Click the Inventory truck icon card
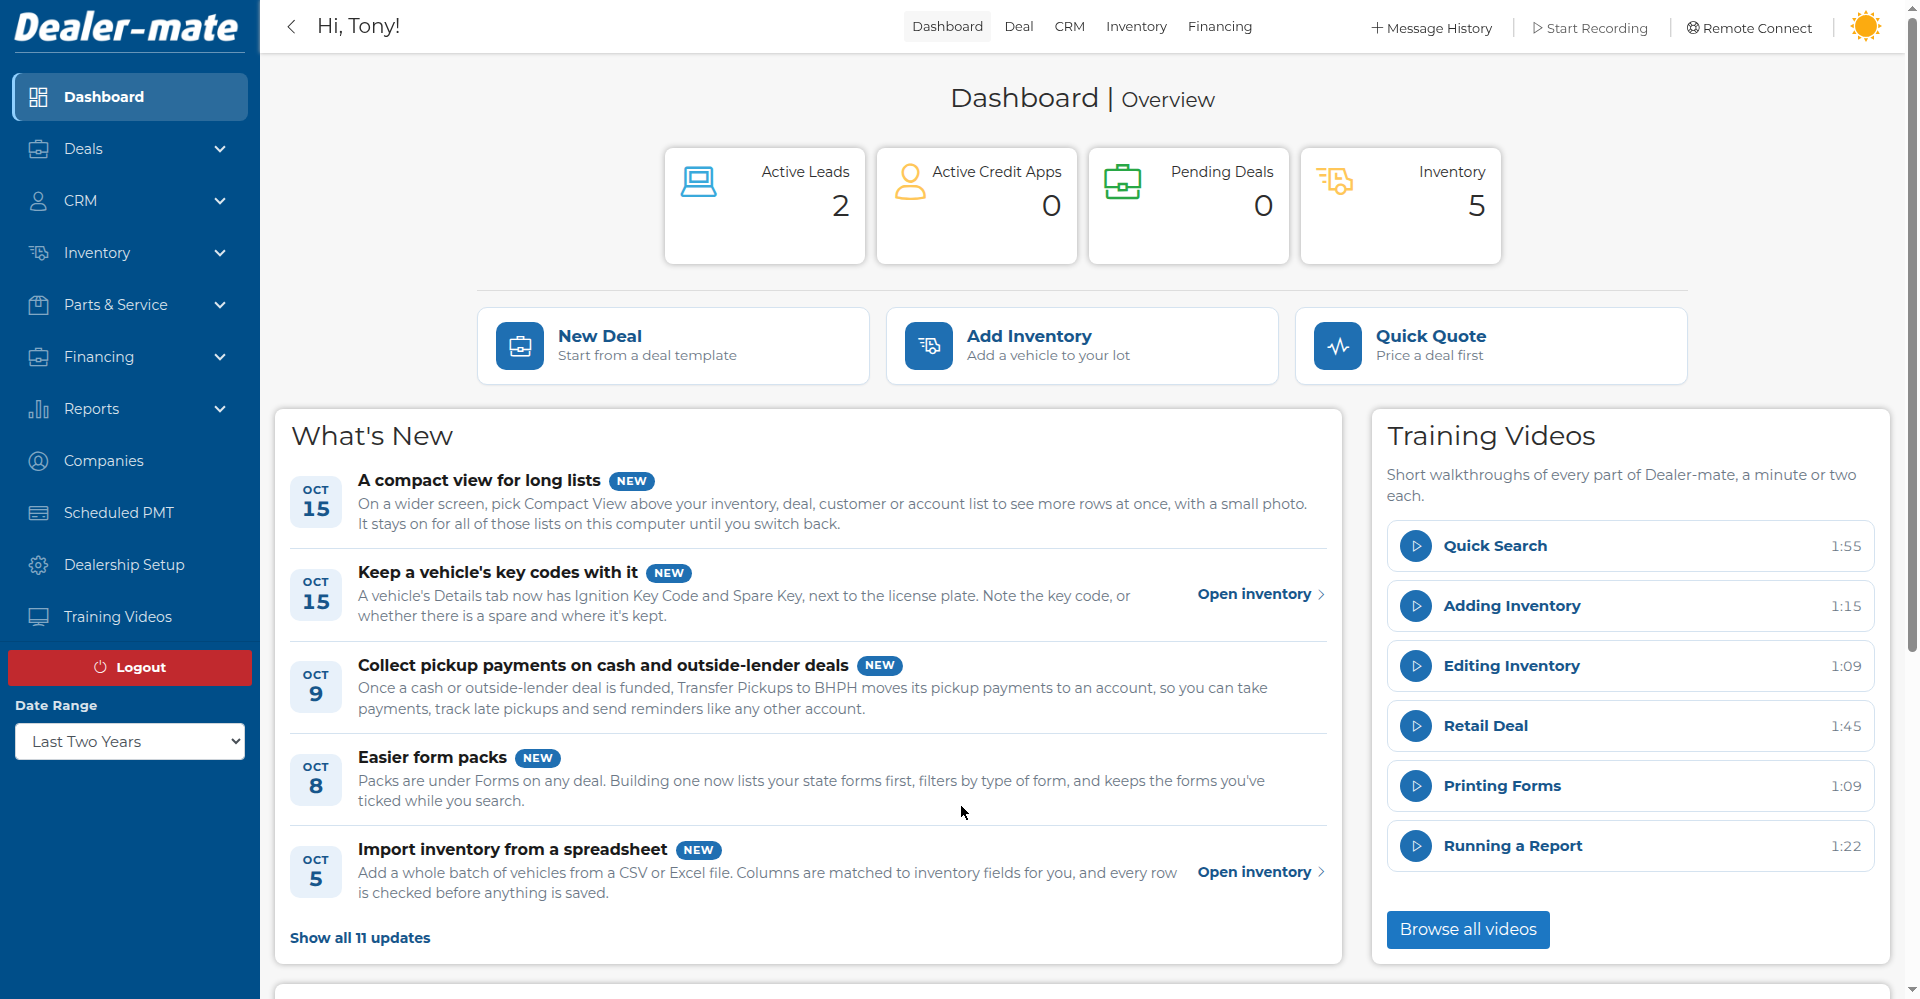Screen dimensions: 1920x999 click(x=1400, y=206)
